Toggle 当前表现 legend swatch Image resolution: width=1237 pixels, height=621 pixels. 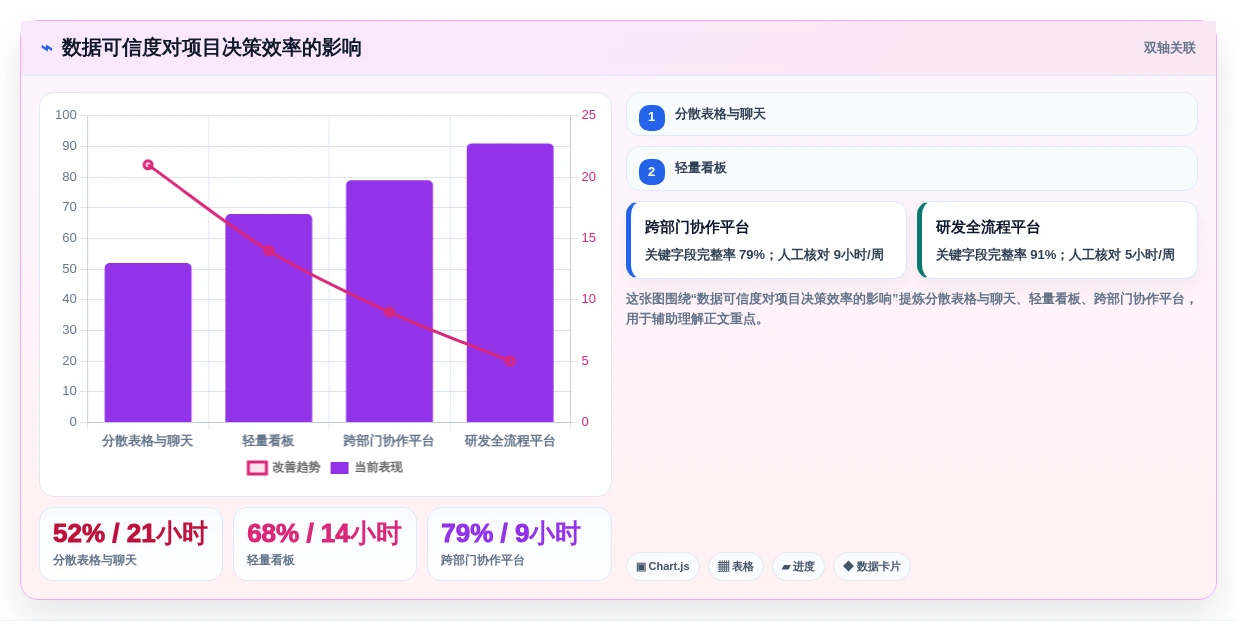(x=340, y=468)
